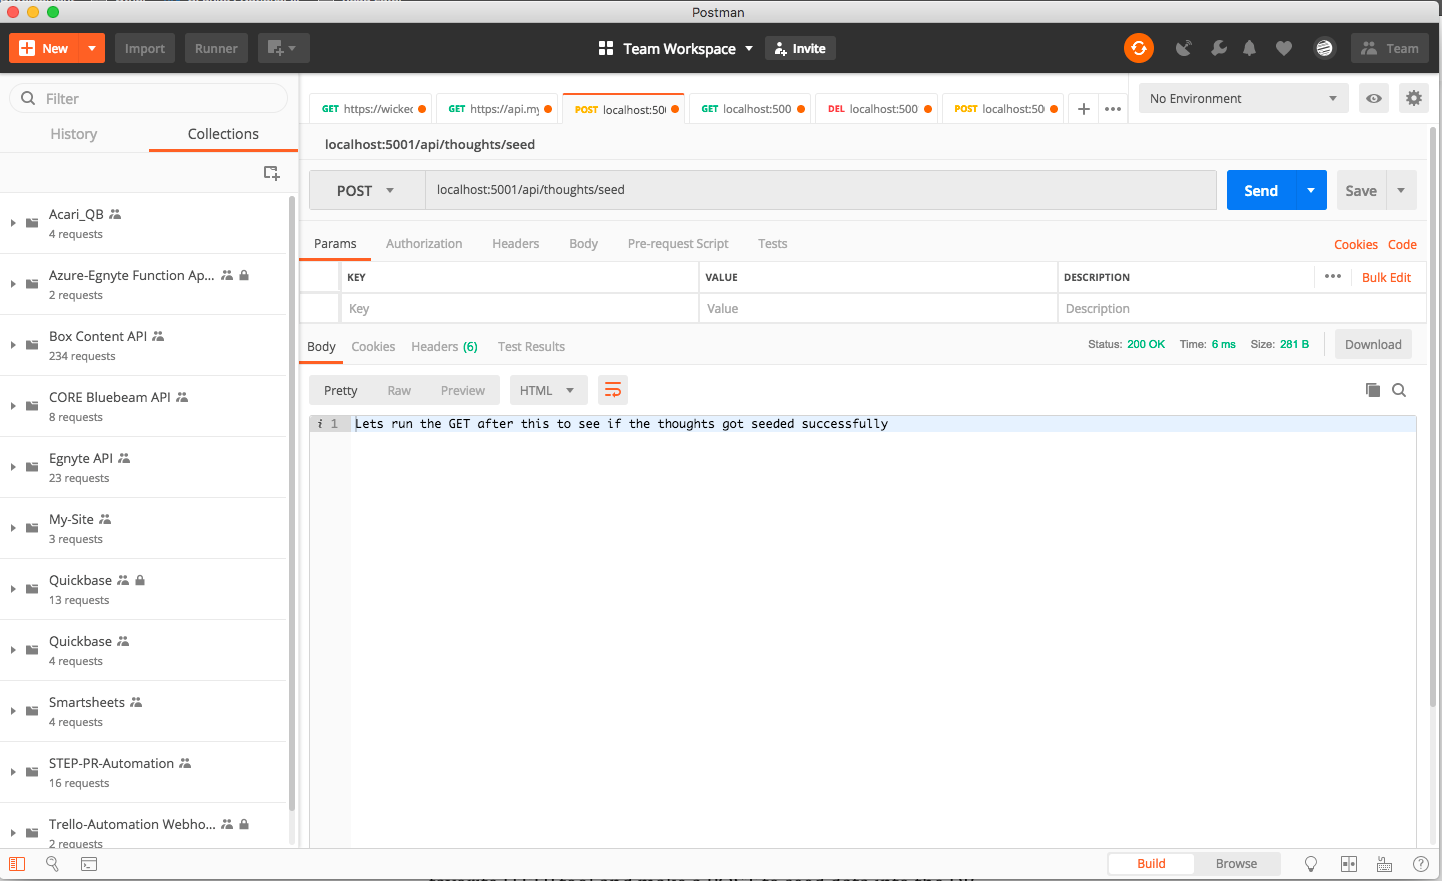Open the Bulk Edit link
This screenshot has width=1442, height=881.
pyautogui.click(x=1386, y=277)
